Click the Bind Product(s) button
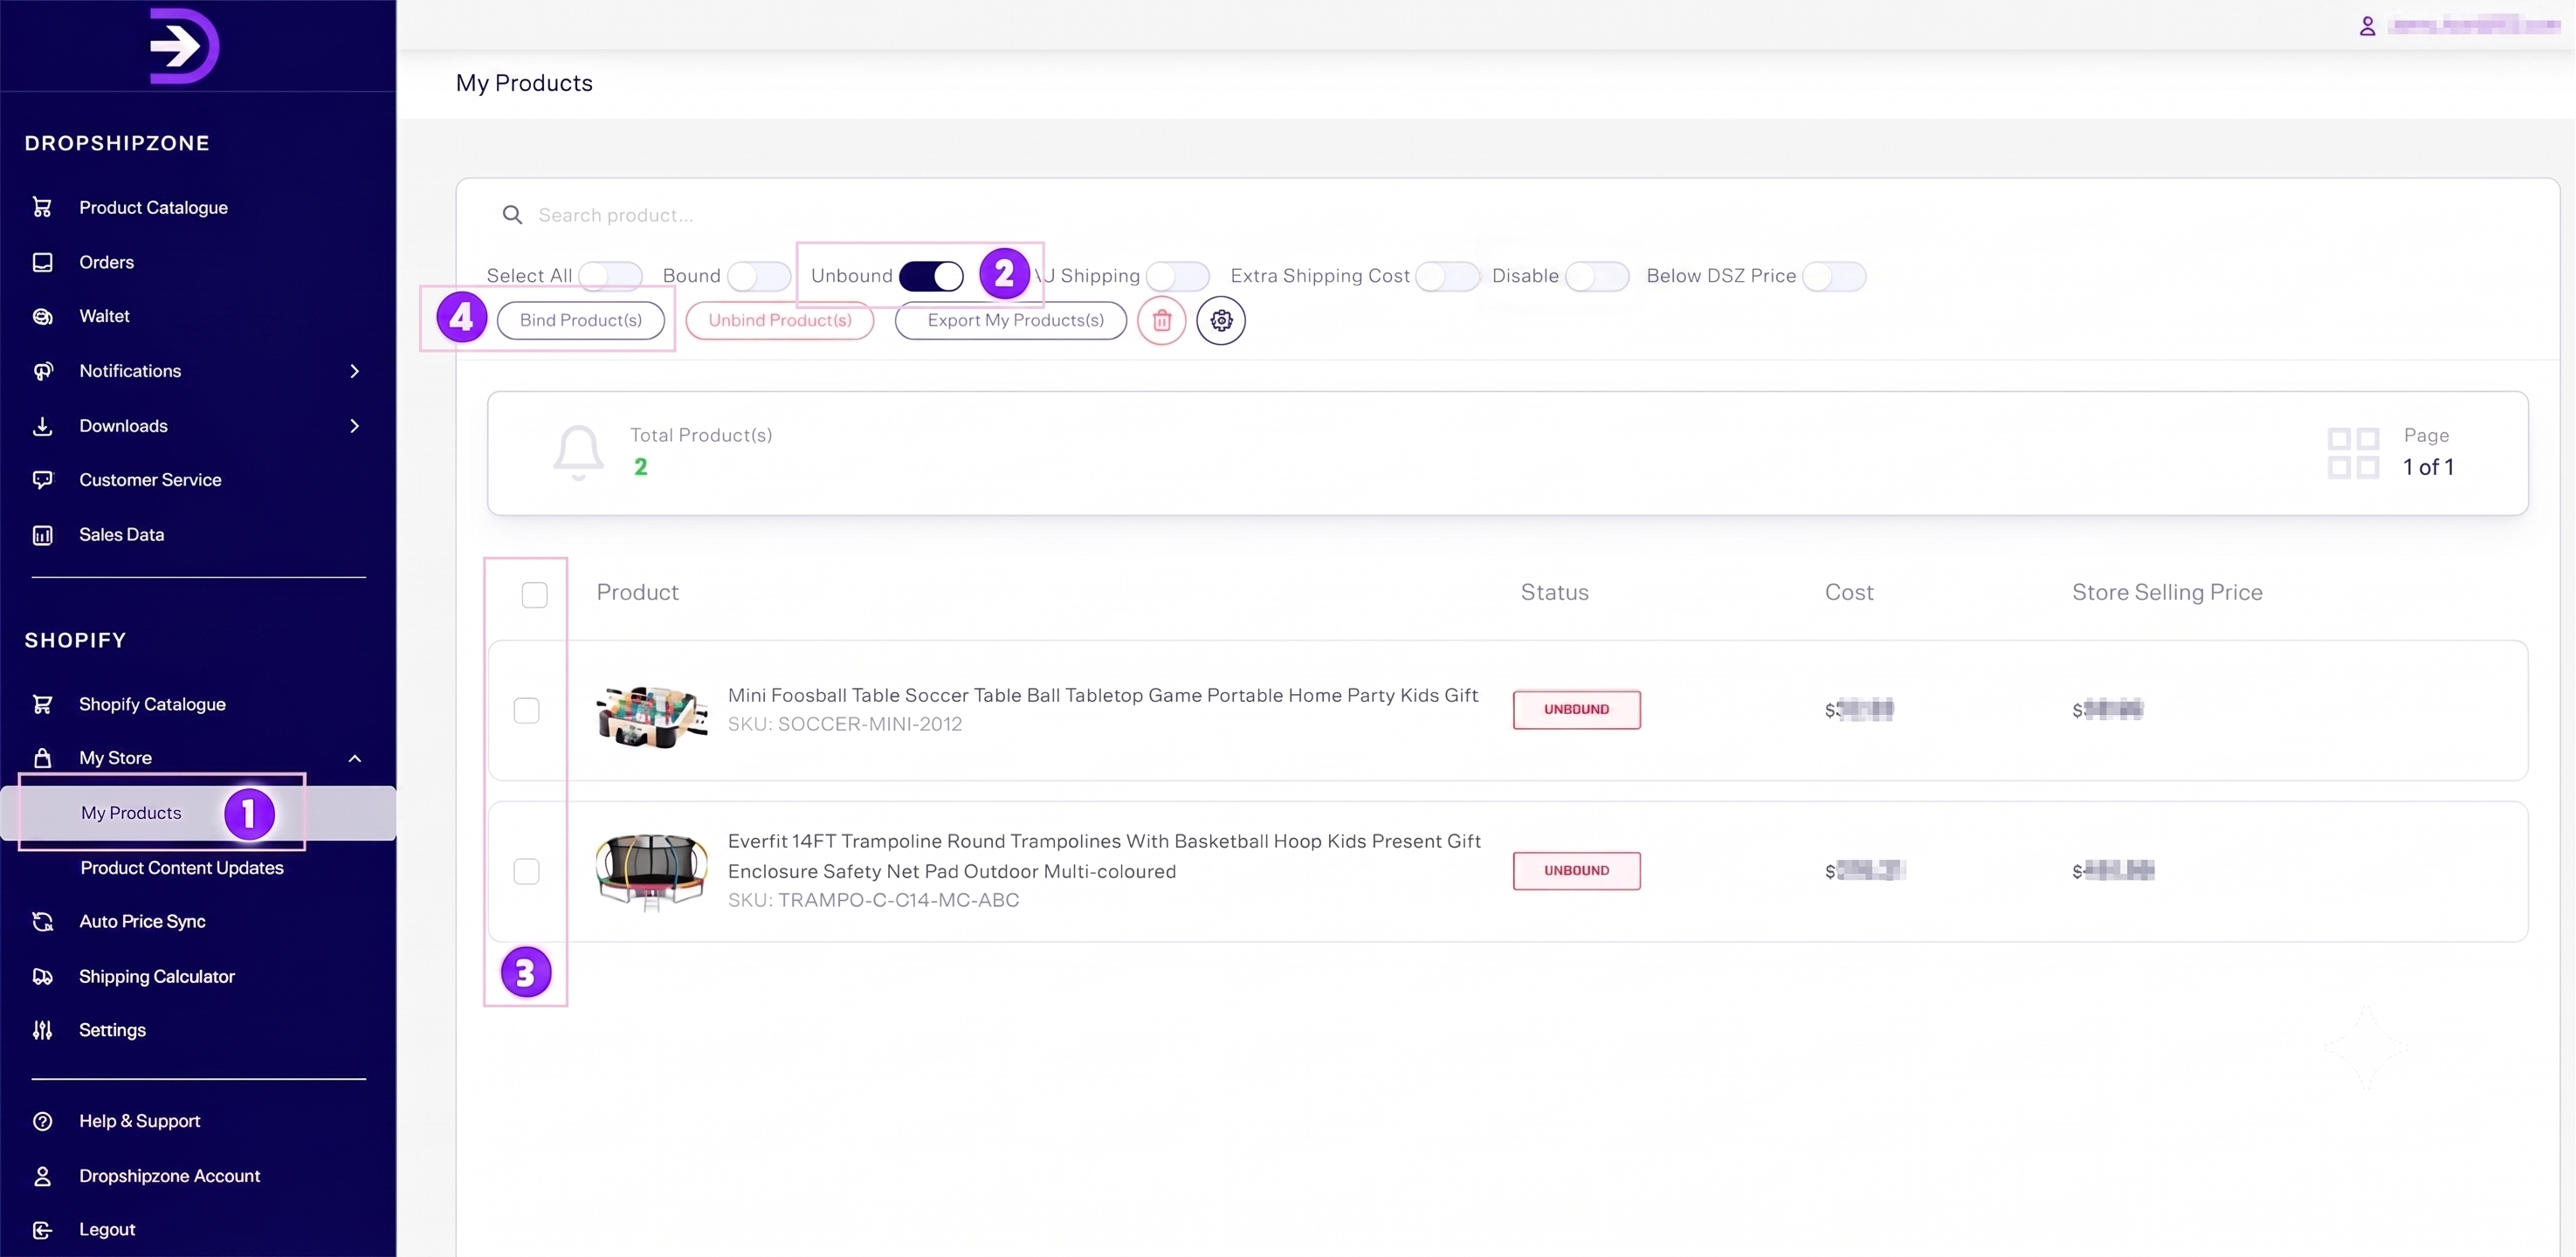This screenshot has height=1257, width=2576. click(581, 321)
